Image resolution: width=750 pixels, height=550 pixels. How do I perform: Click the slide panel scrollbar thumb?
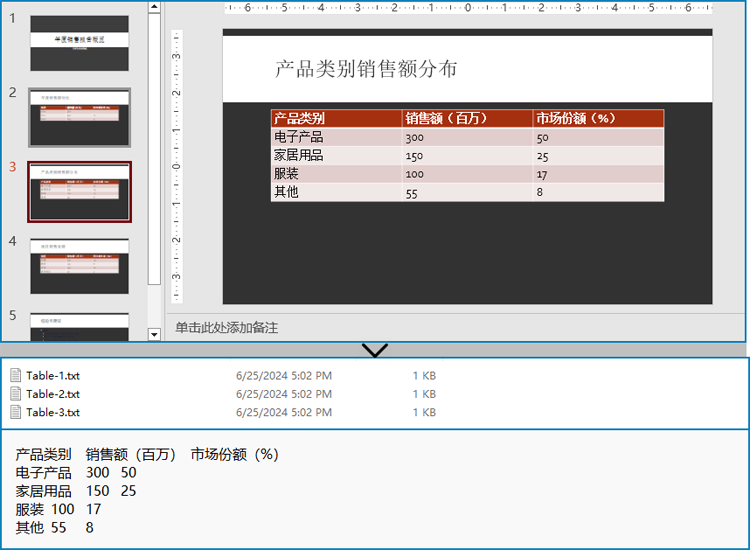(x=154, y=149)
